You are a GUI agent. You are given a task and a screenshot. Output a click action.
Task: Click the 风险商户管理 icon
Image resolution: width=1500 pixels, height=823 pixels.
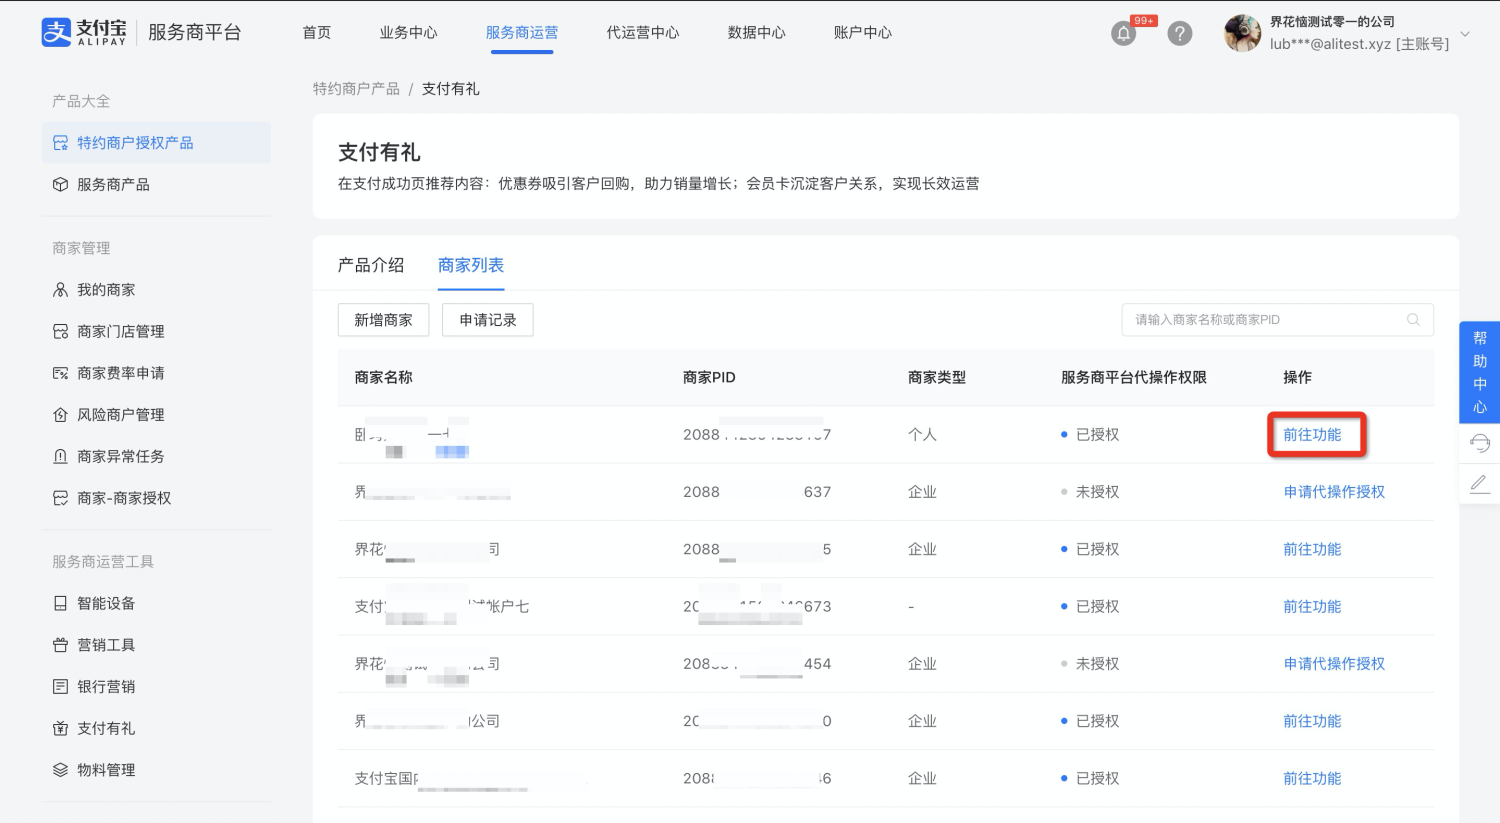pos(60,415)
